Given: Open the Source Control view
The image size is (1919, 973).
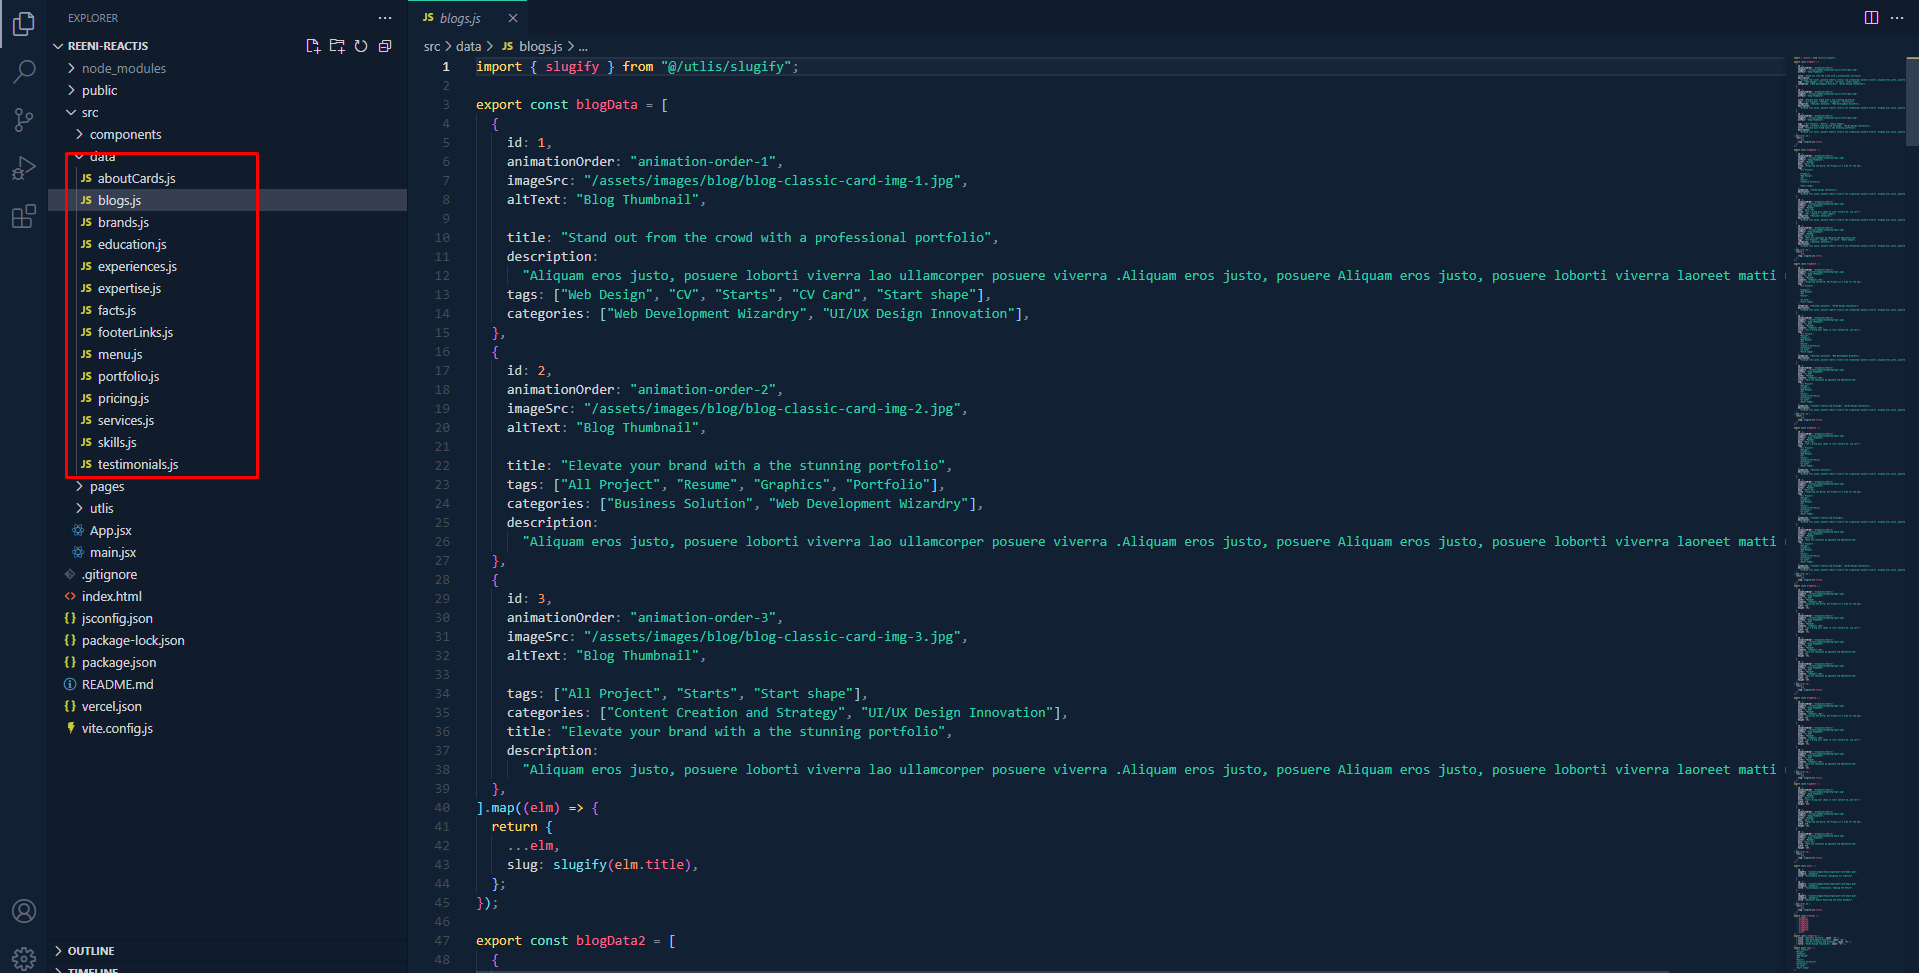Looking at the screenshot, I should pos(24,120).
